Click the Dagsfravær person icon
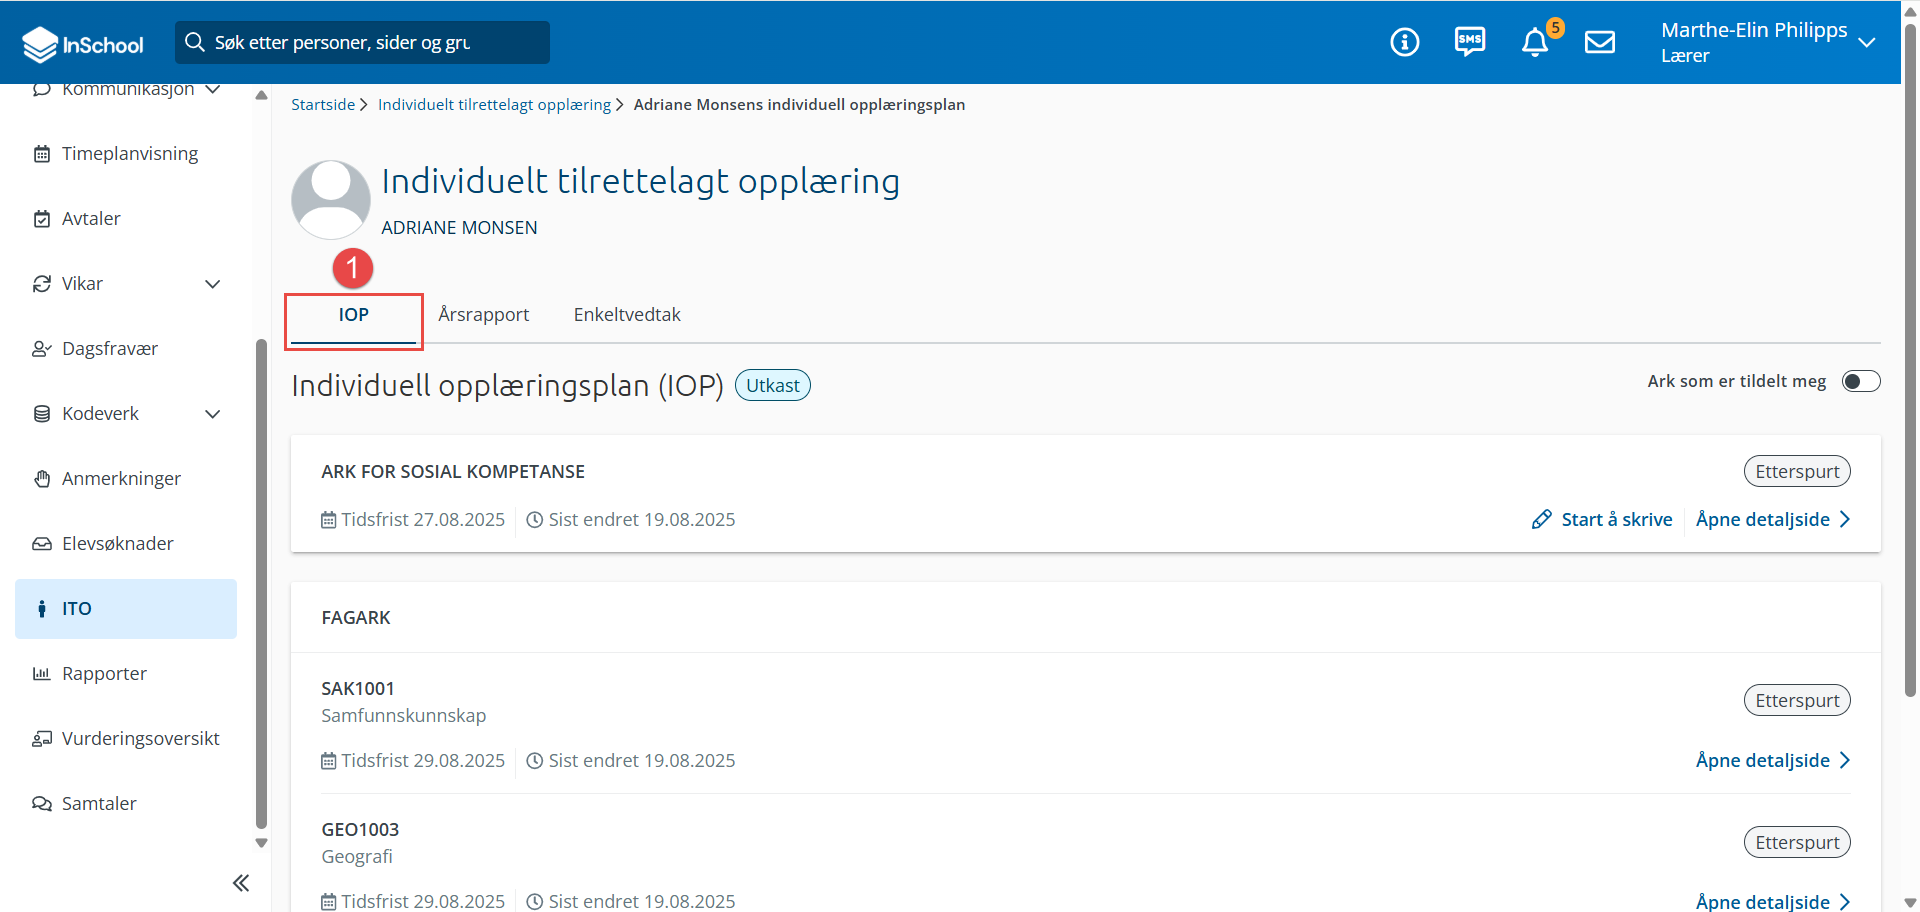This screenshot has width=1920, height=912. 42,349
